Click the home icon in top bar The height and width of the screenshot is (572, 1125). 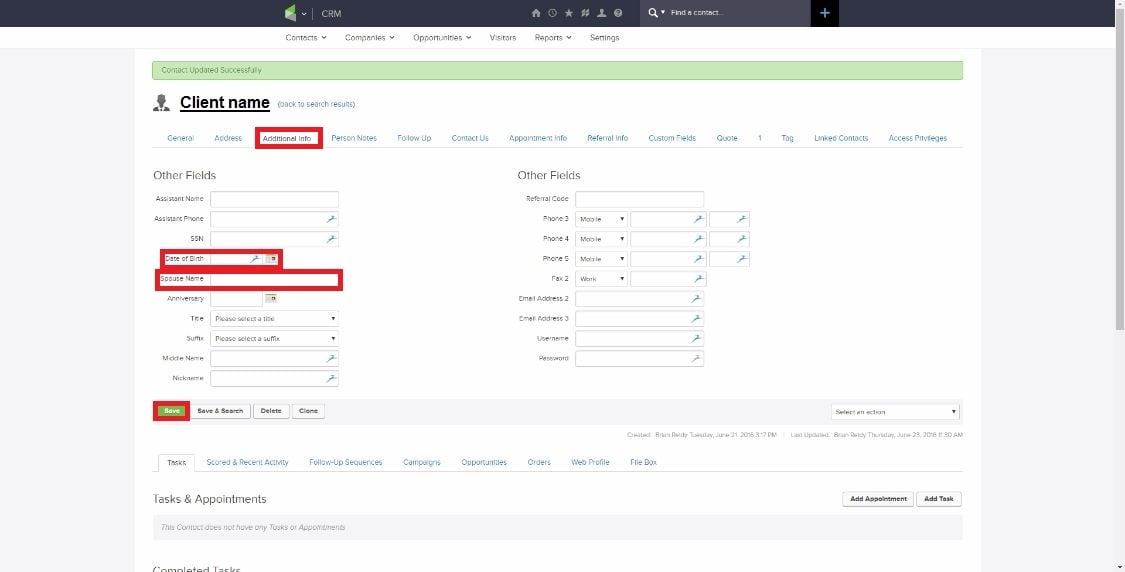(x=538, y=13)
